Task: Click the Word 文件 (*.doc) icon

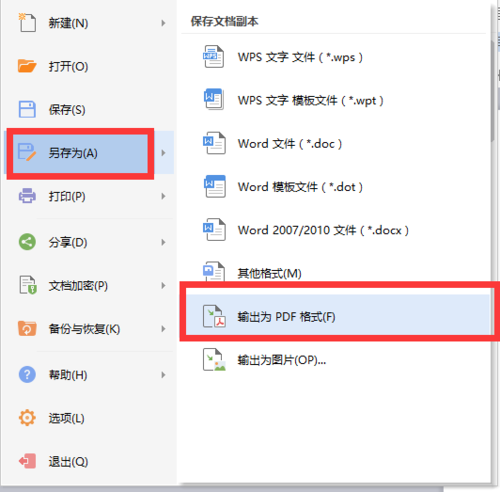Action: coord(214,143)
